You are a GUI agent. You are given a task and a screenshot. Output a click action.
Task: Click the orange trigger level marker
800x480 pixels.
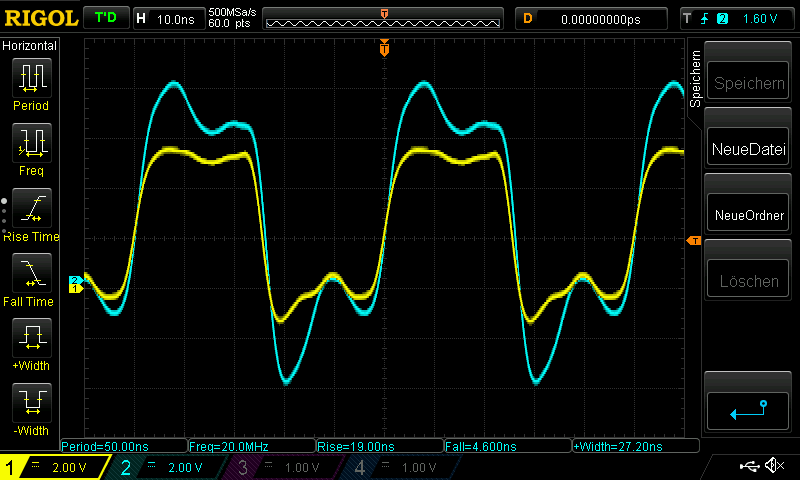coord(692,241)
